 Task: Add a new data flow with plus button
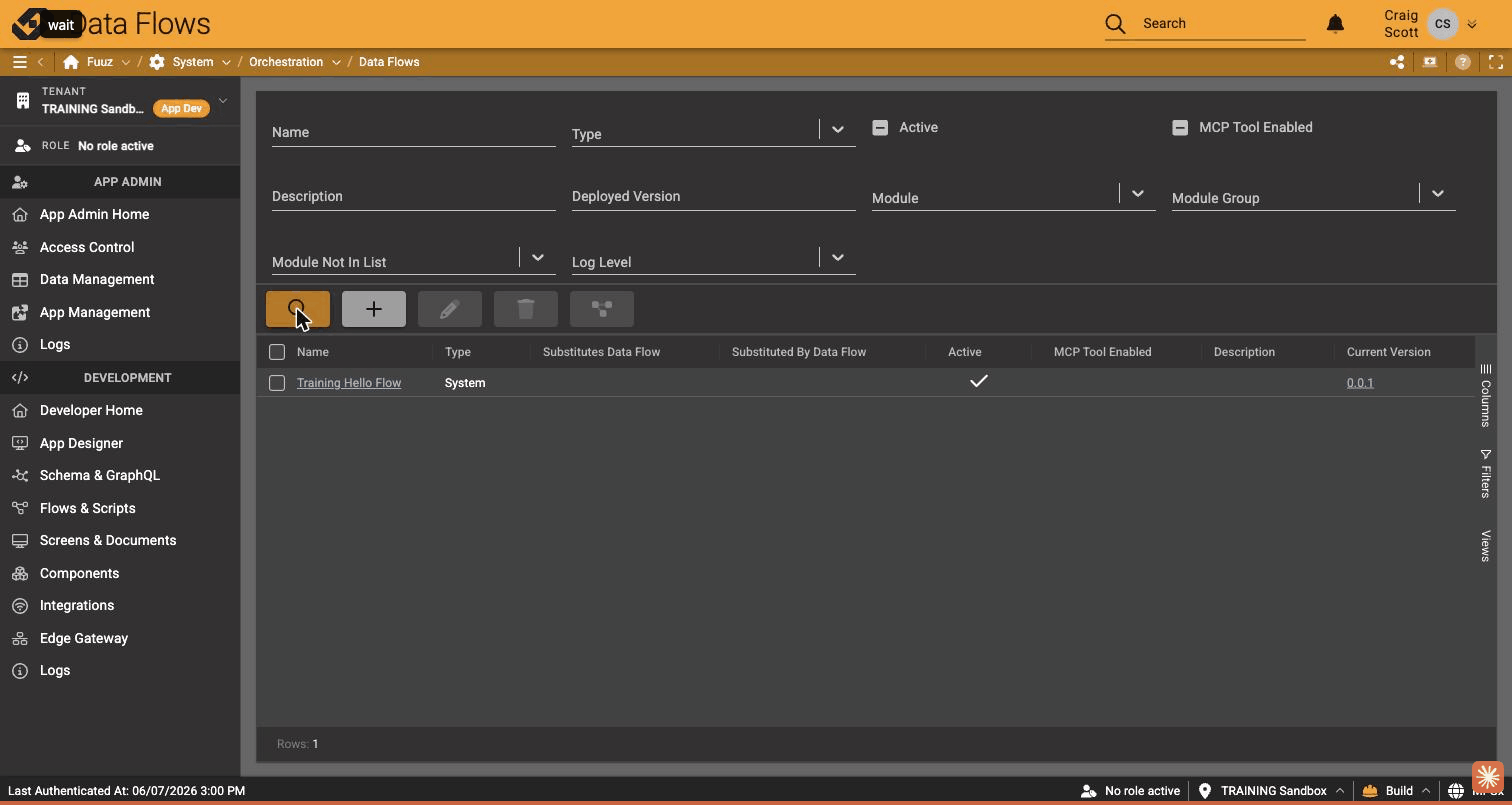(374, 309)
